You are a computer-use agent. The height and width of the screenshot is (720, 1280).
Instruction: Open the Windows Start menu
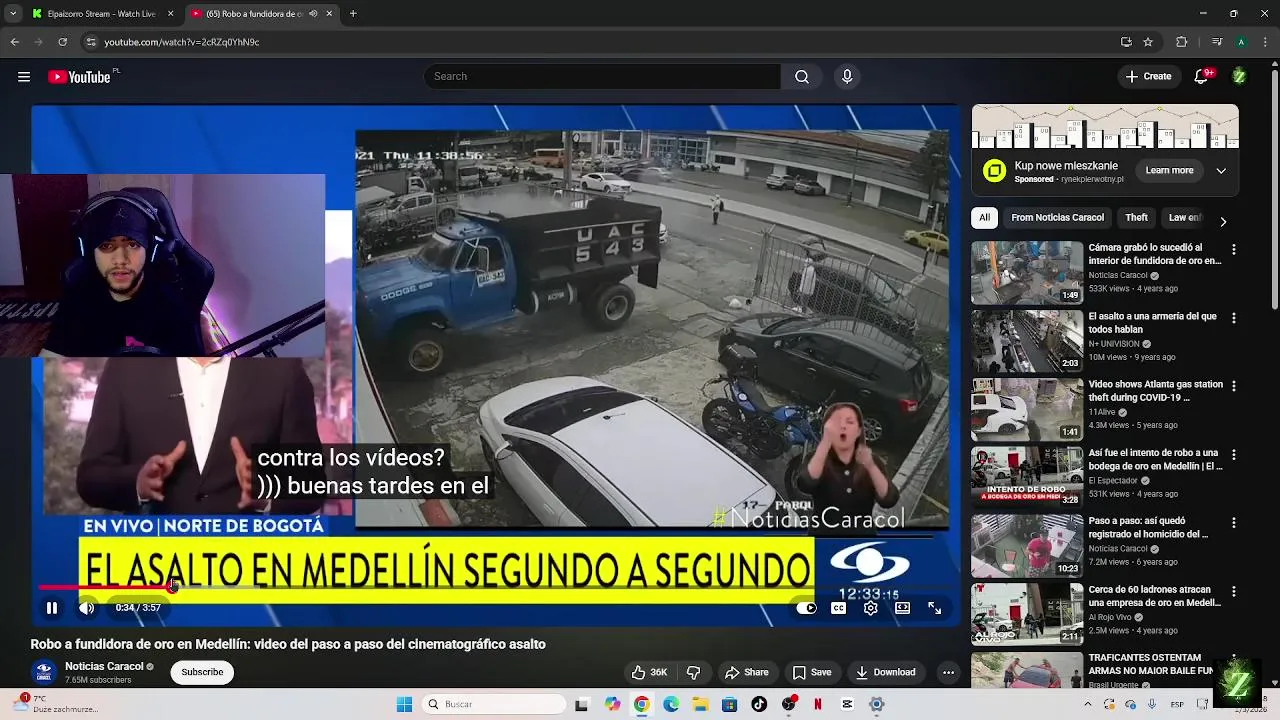404,704
